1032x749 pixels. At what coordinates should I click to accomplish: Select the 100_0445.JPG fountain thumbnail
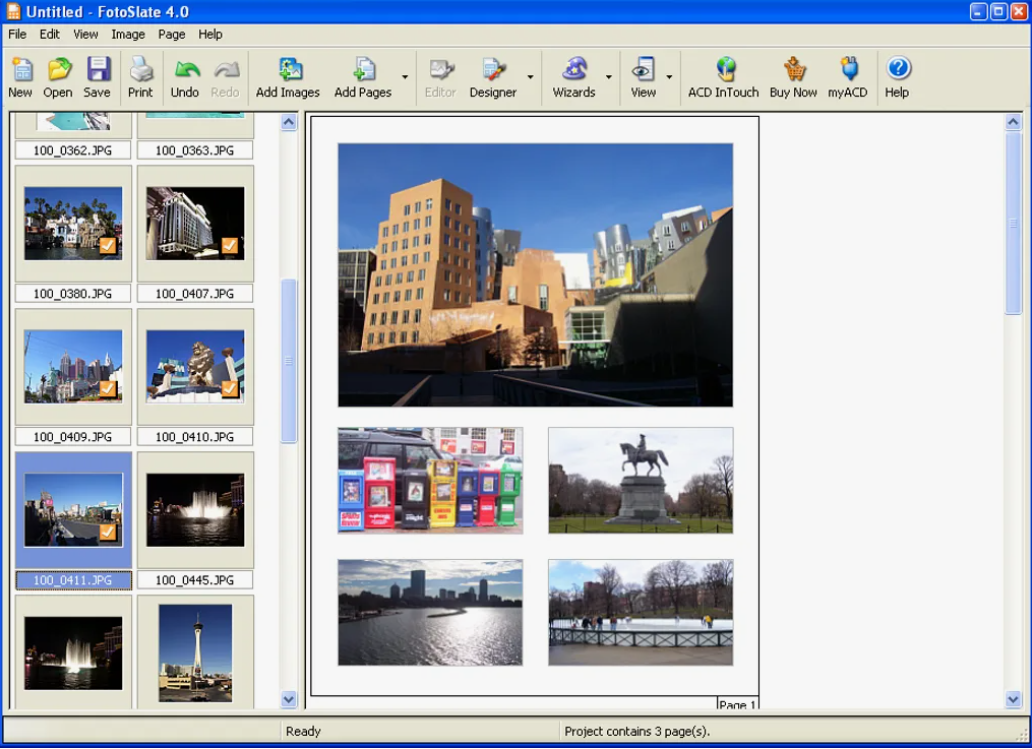195,509
